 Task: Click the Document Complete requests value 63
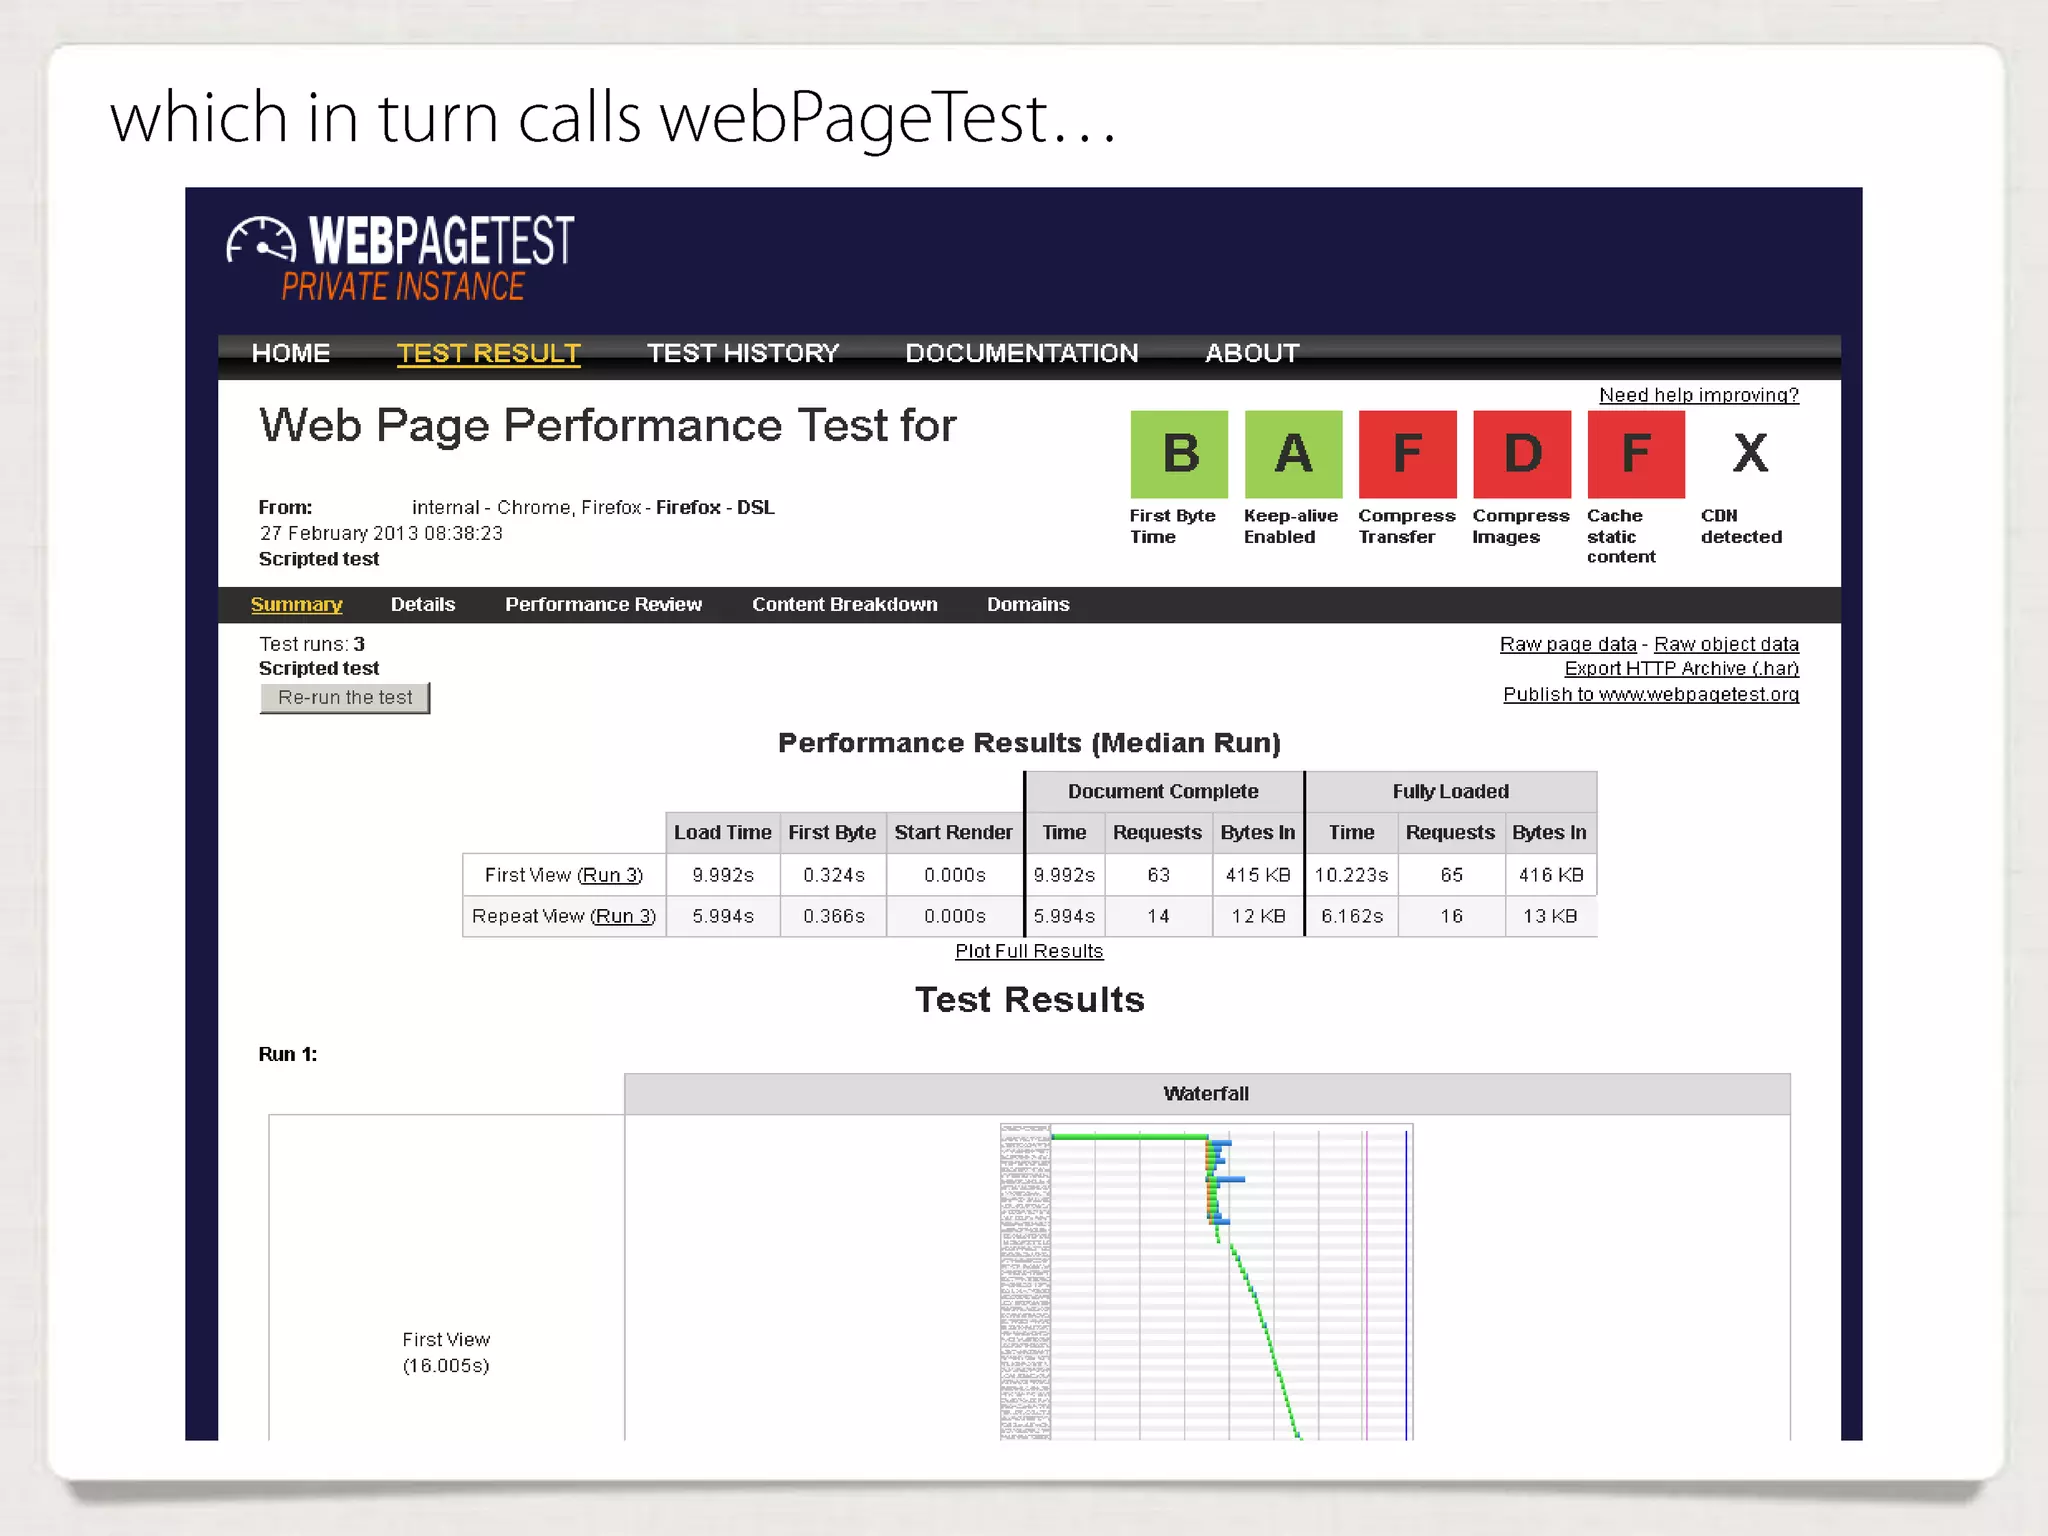(x=1158, y=875)
